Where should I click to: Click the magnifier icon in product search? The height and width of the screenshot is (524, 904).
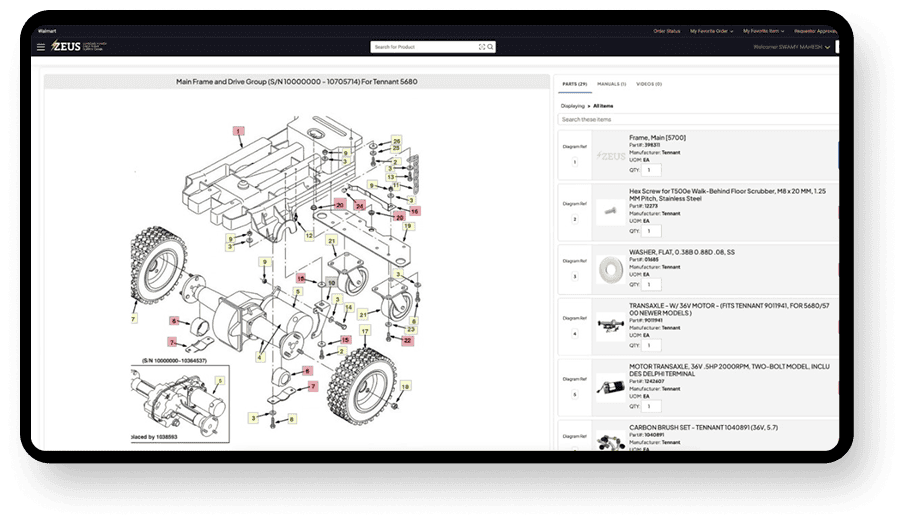pos(490,47)
